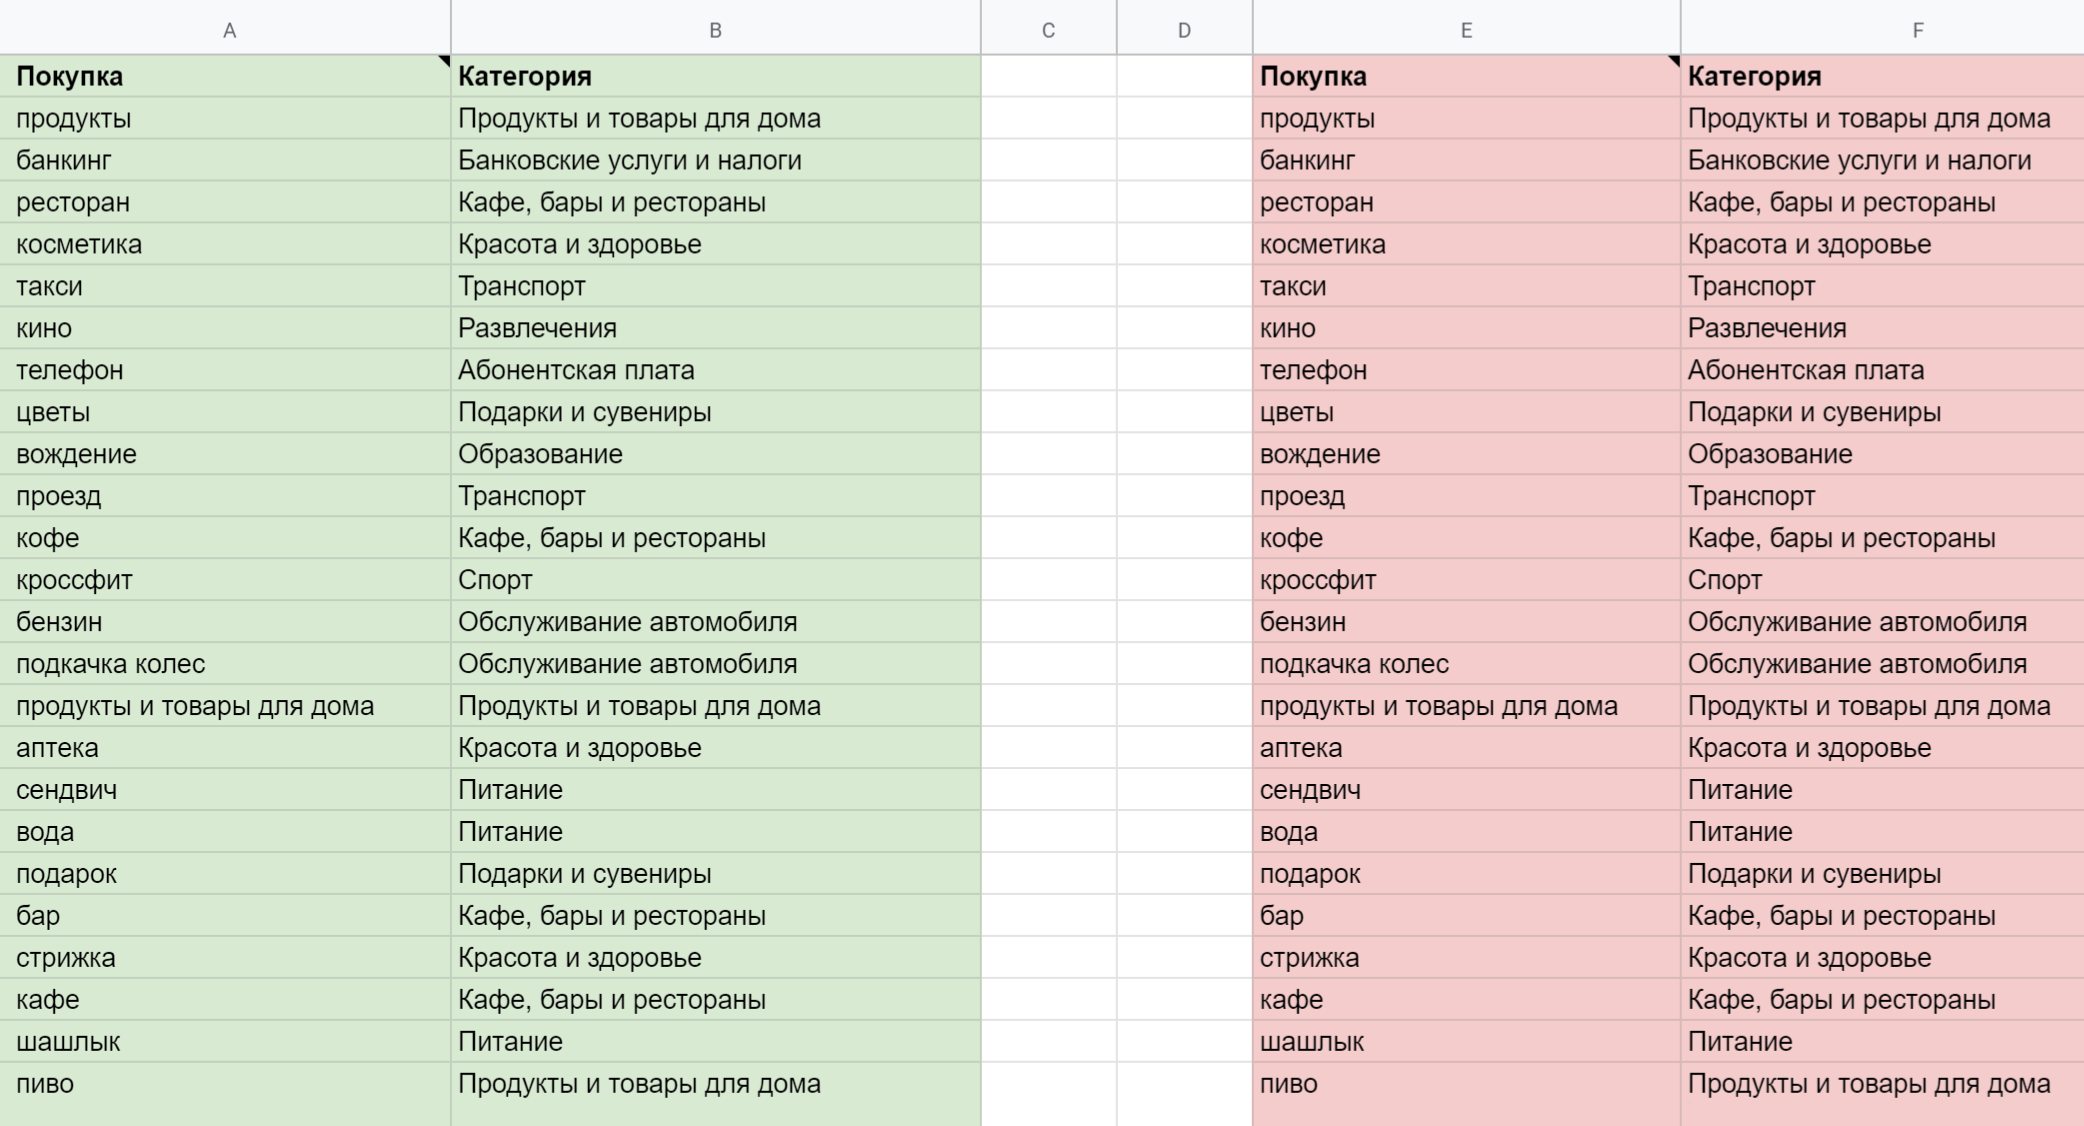Click 'Абонентская плата' in column F

[1883, 370]
